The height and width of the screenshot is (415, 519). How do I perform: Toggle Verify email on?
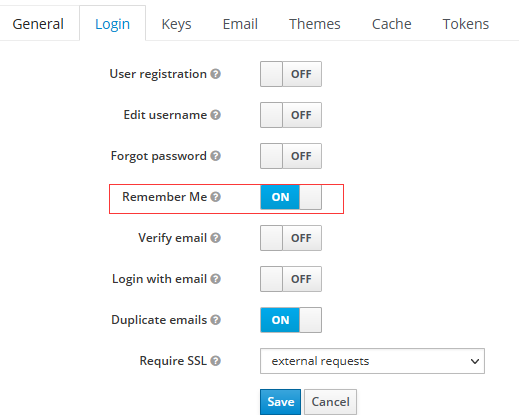tap(291, 238)
